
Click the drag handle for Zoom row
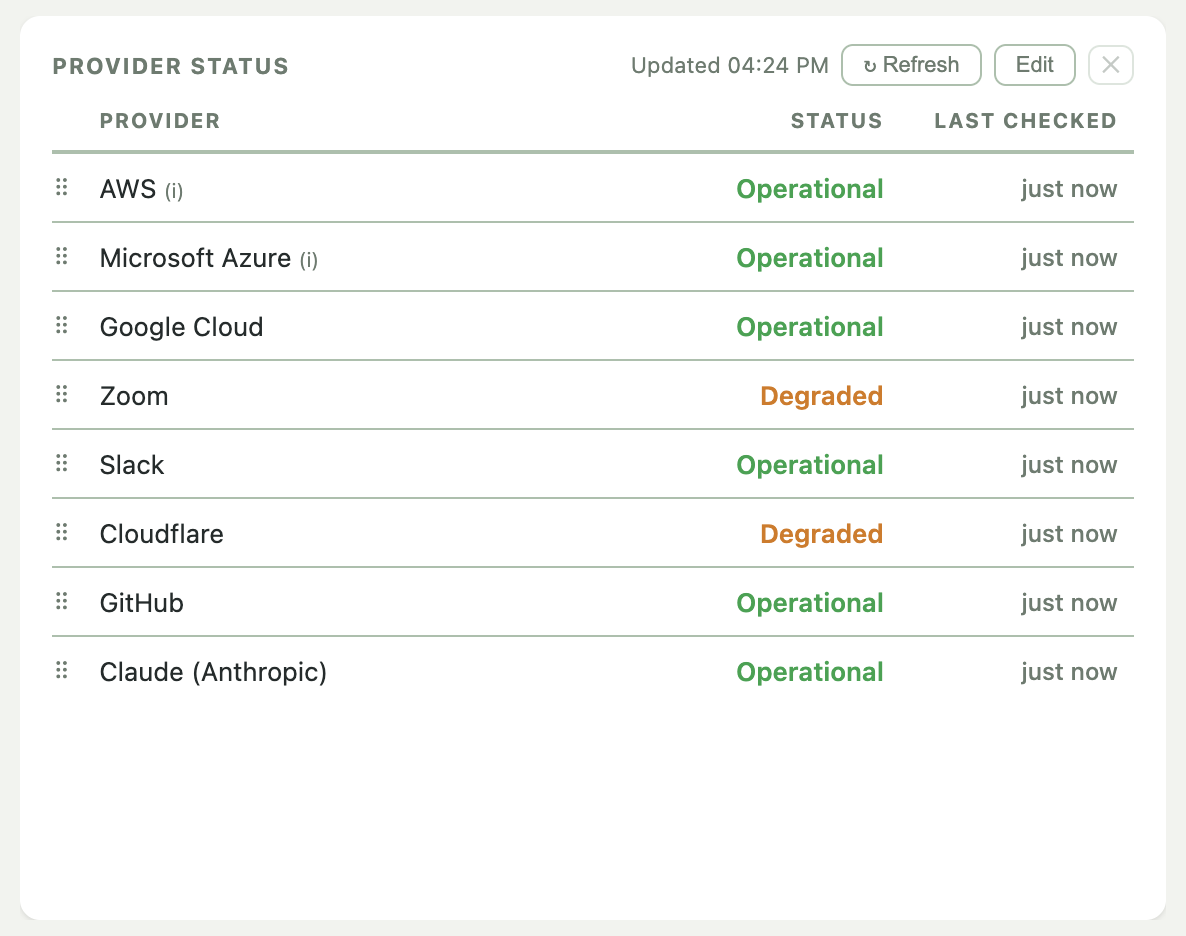tap(62, 394)
